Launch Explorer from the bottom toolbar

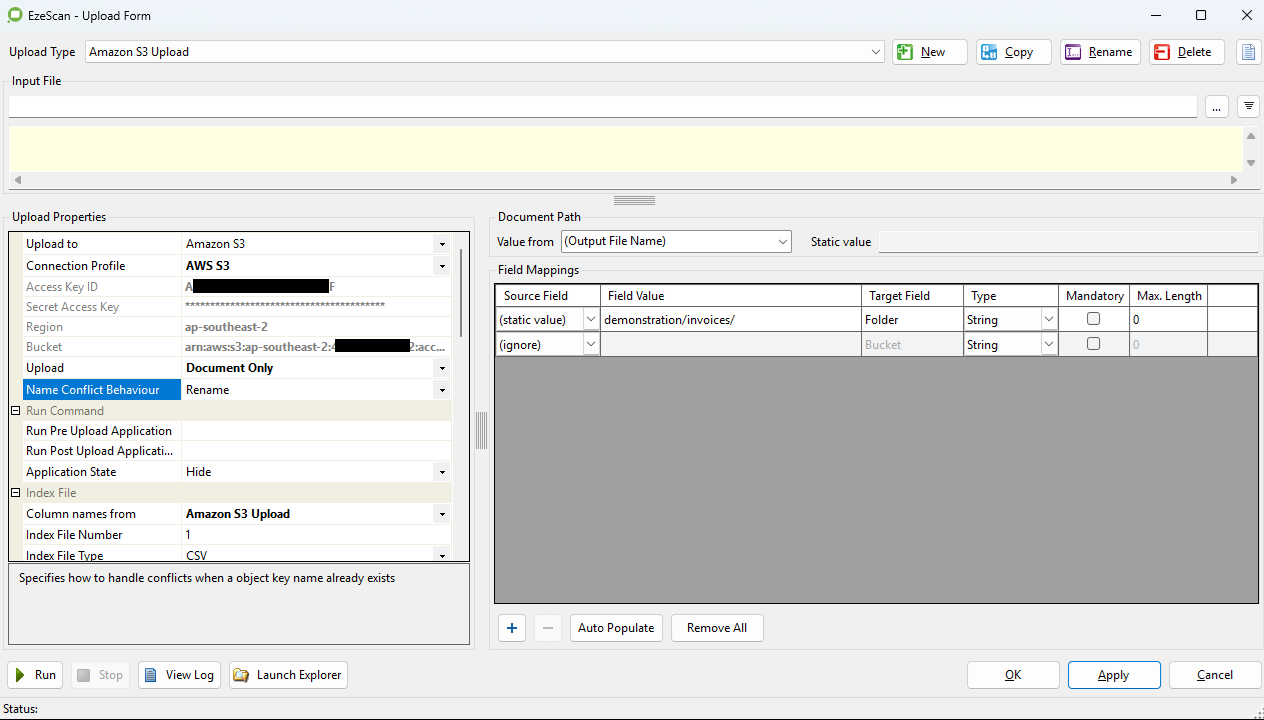[x=288, y=675]
